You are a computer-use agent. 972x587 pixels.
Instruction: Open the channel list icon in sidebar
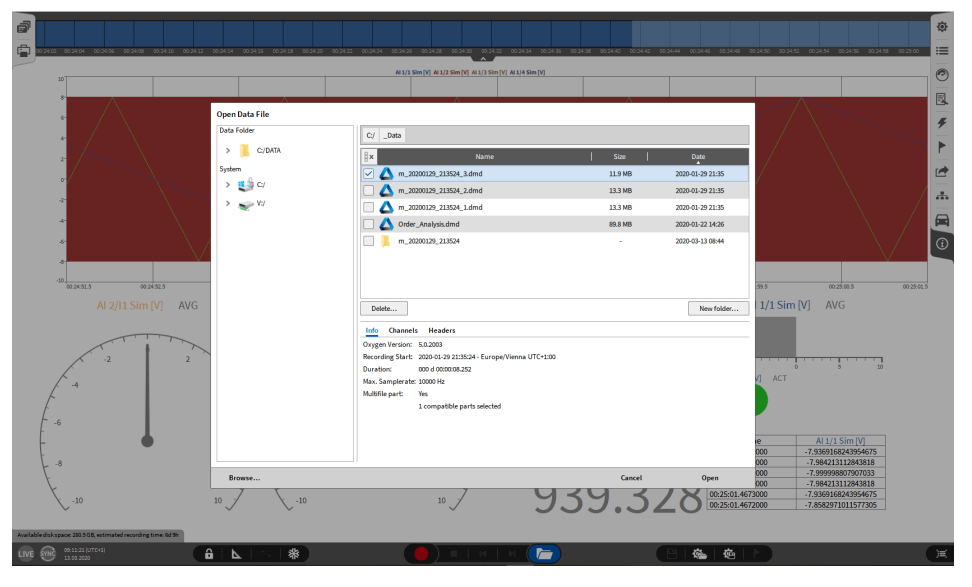(x=941, y=51)
